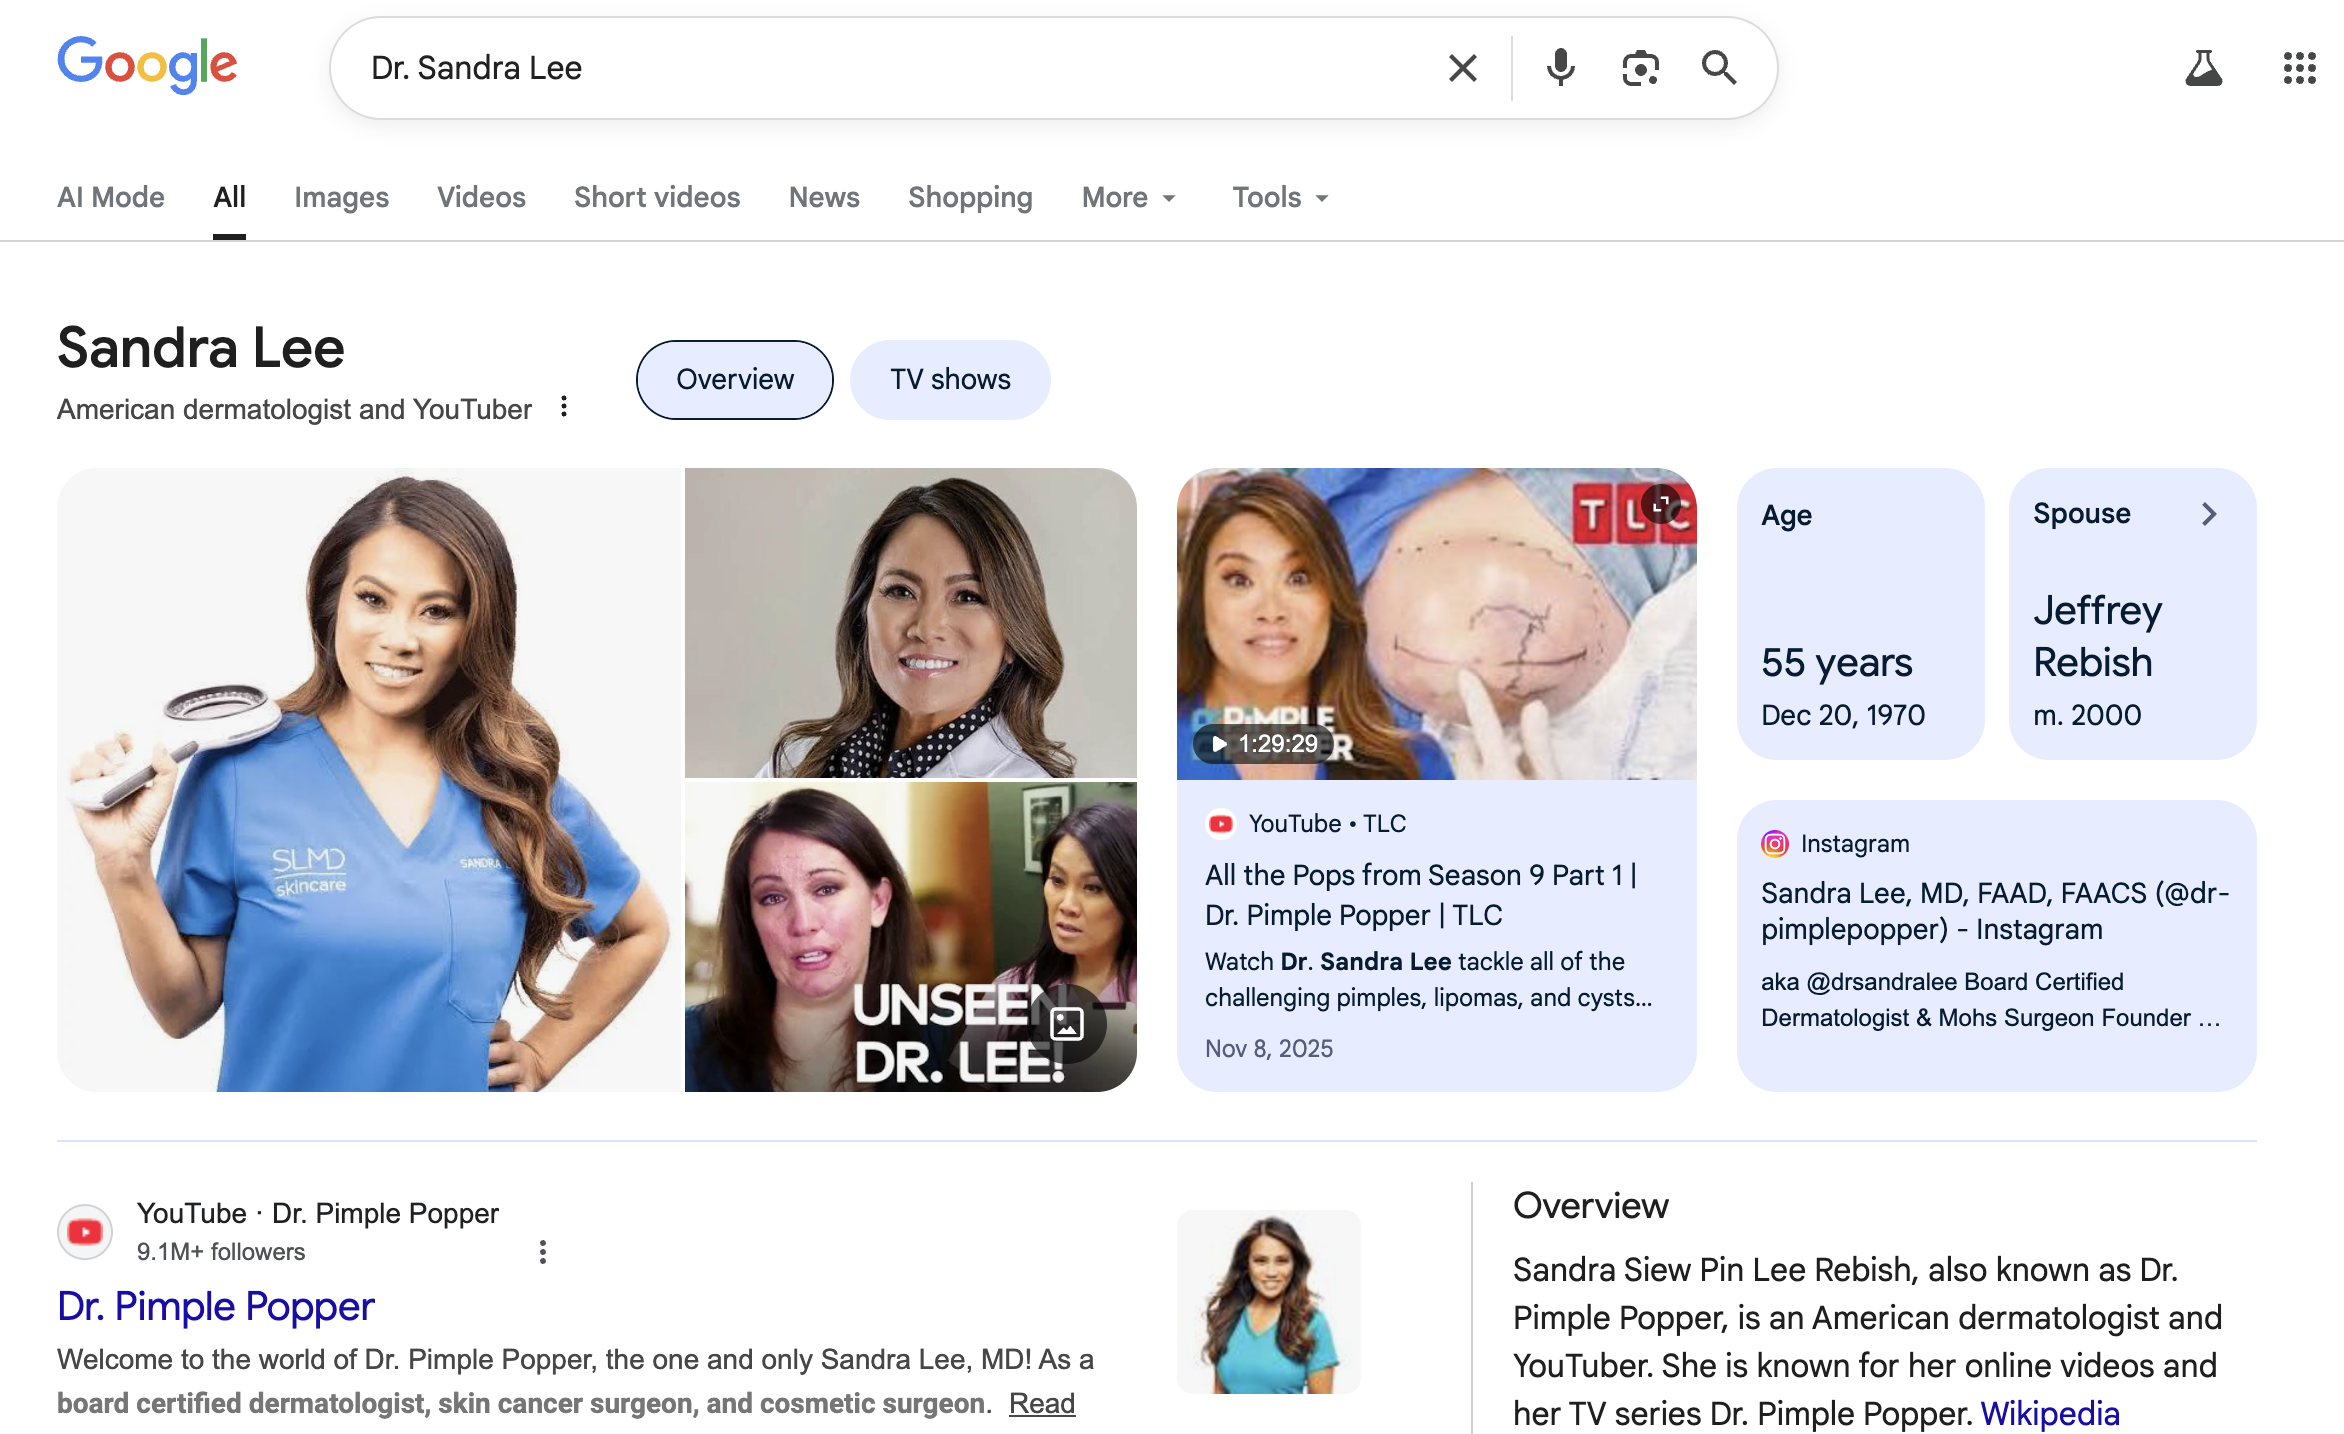Activate voice search with the microphone icon

[1559, 67]
